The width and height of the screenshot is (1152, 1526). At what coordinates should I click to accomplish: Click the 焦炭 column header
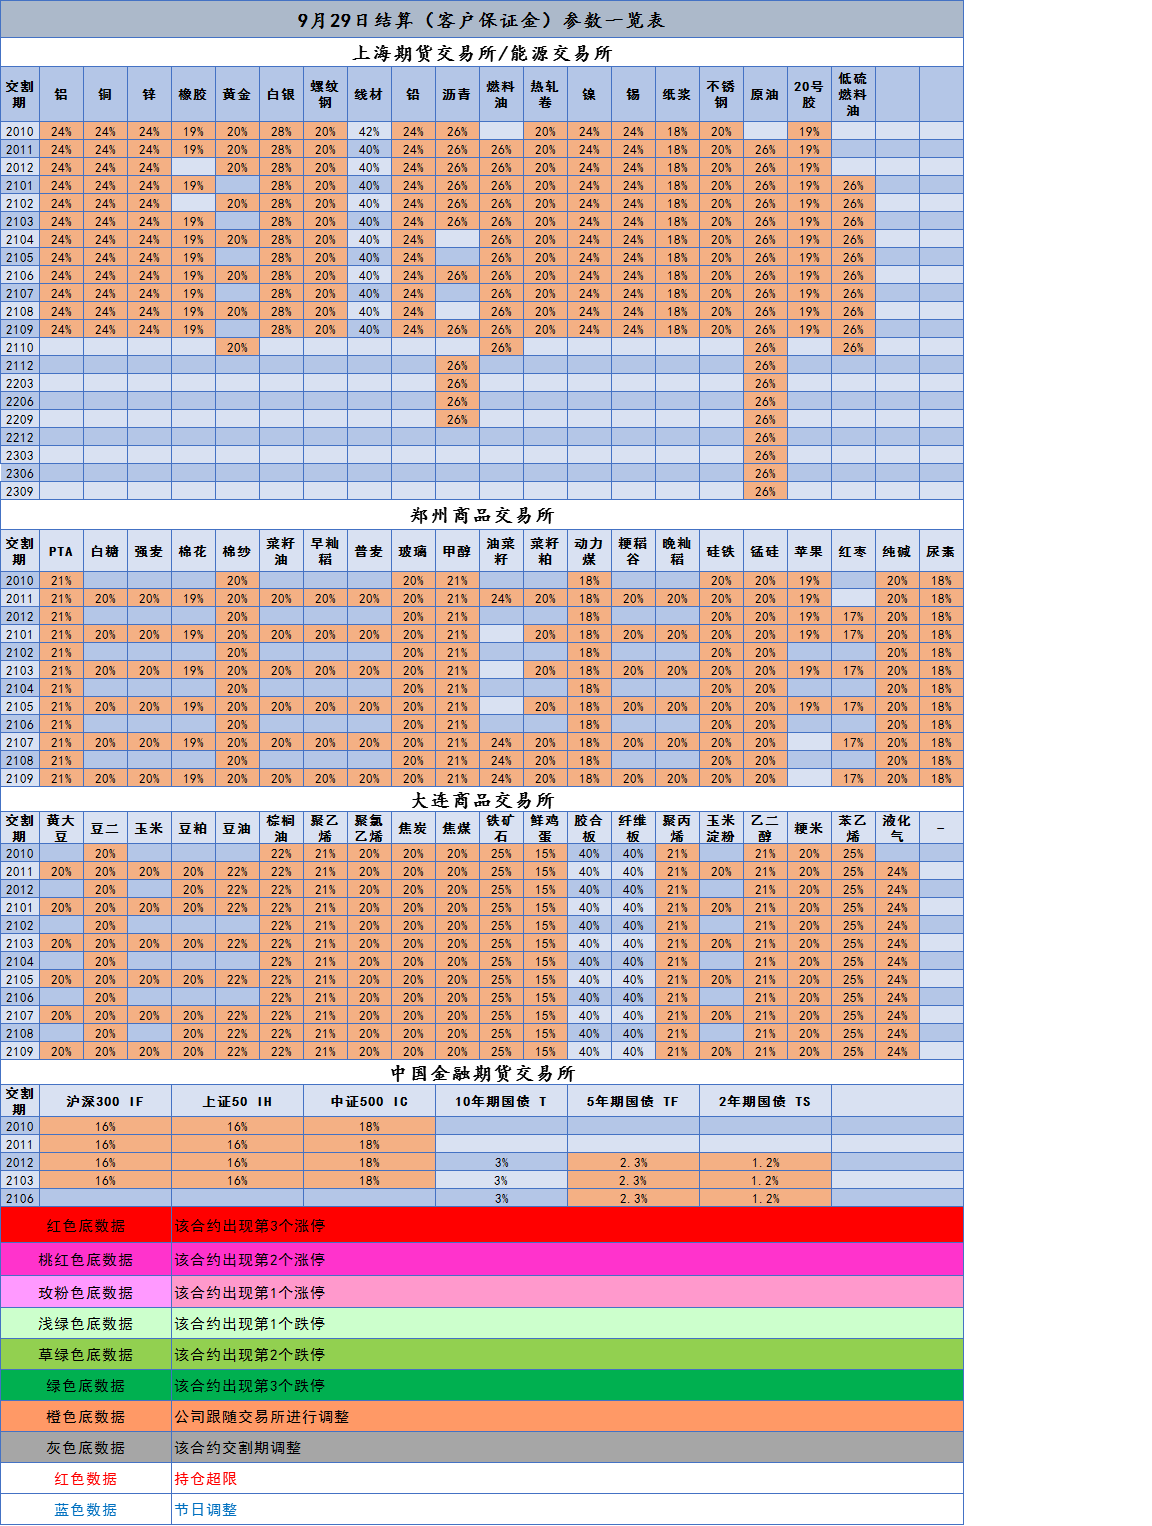click(413, 828)
